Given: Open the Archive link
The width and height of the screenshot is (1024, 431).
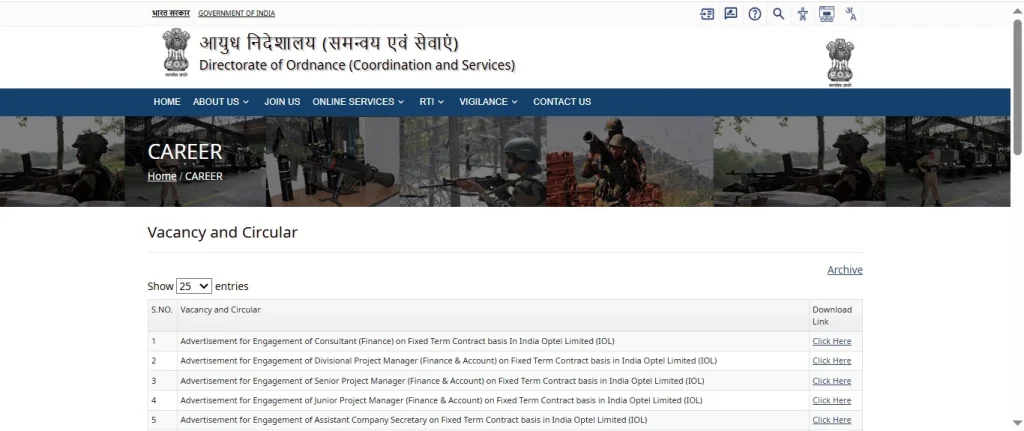Looking at the screenshot, I should click(x=844, y=270).
